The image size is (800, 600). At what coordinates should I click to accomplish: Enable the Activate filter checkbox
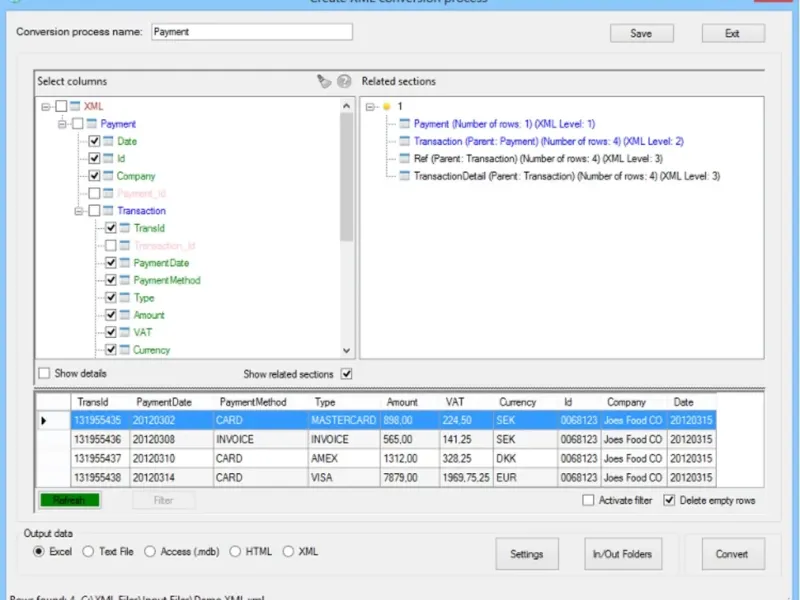[588, 500]
